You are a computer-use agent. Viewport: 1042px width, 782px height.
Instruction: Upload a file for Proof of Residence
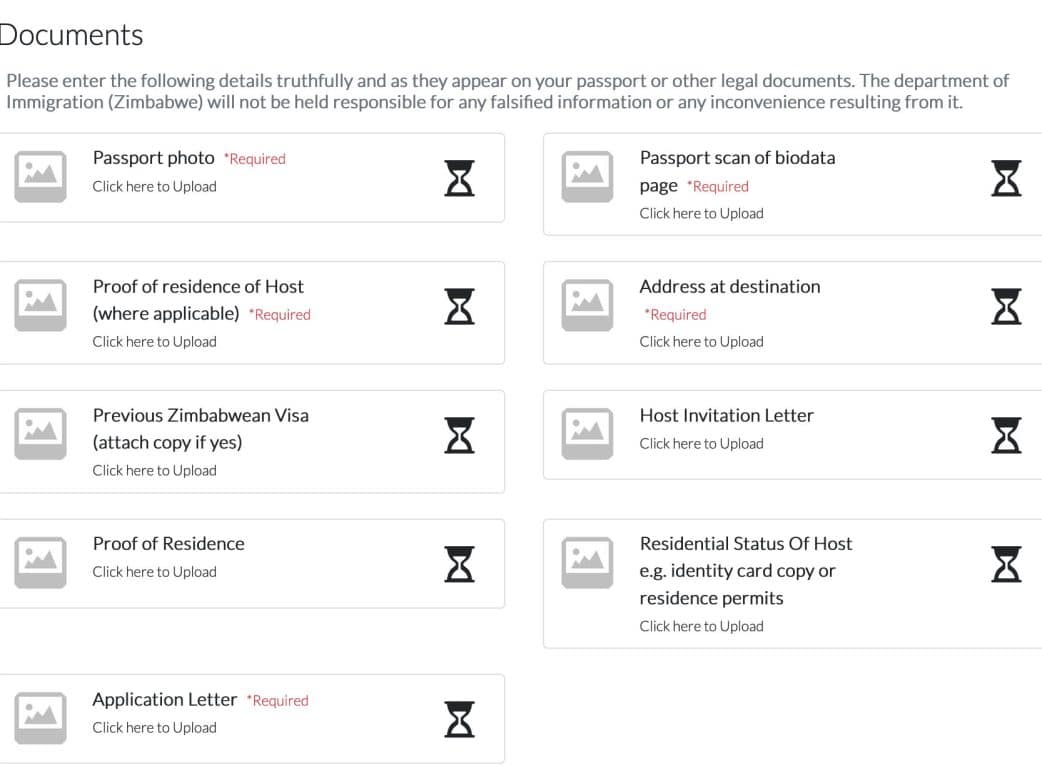[154, 572]
